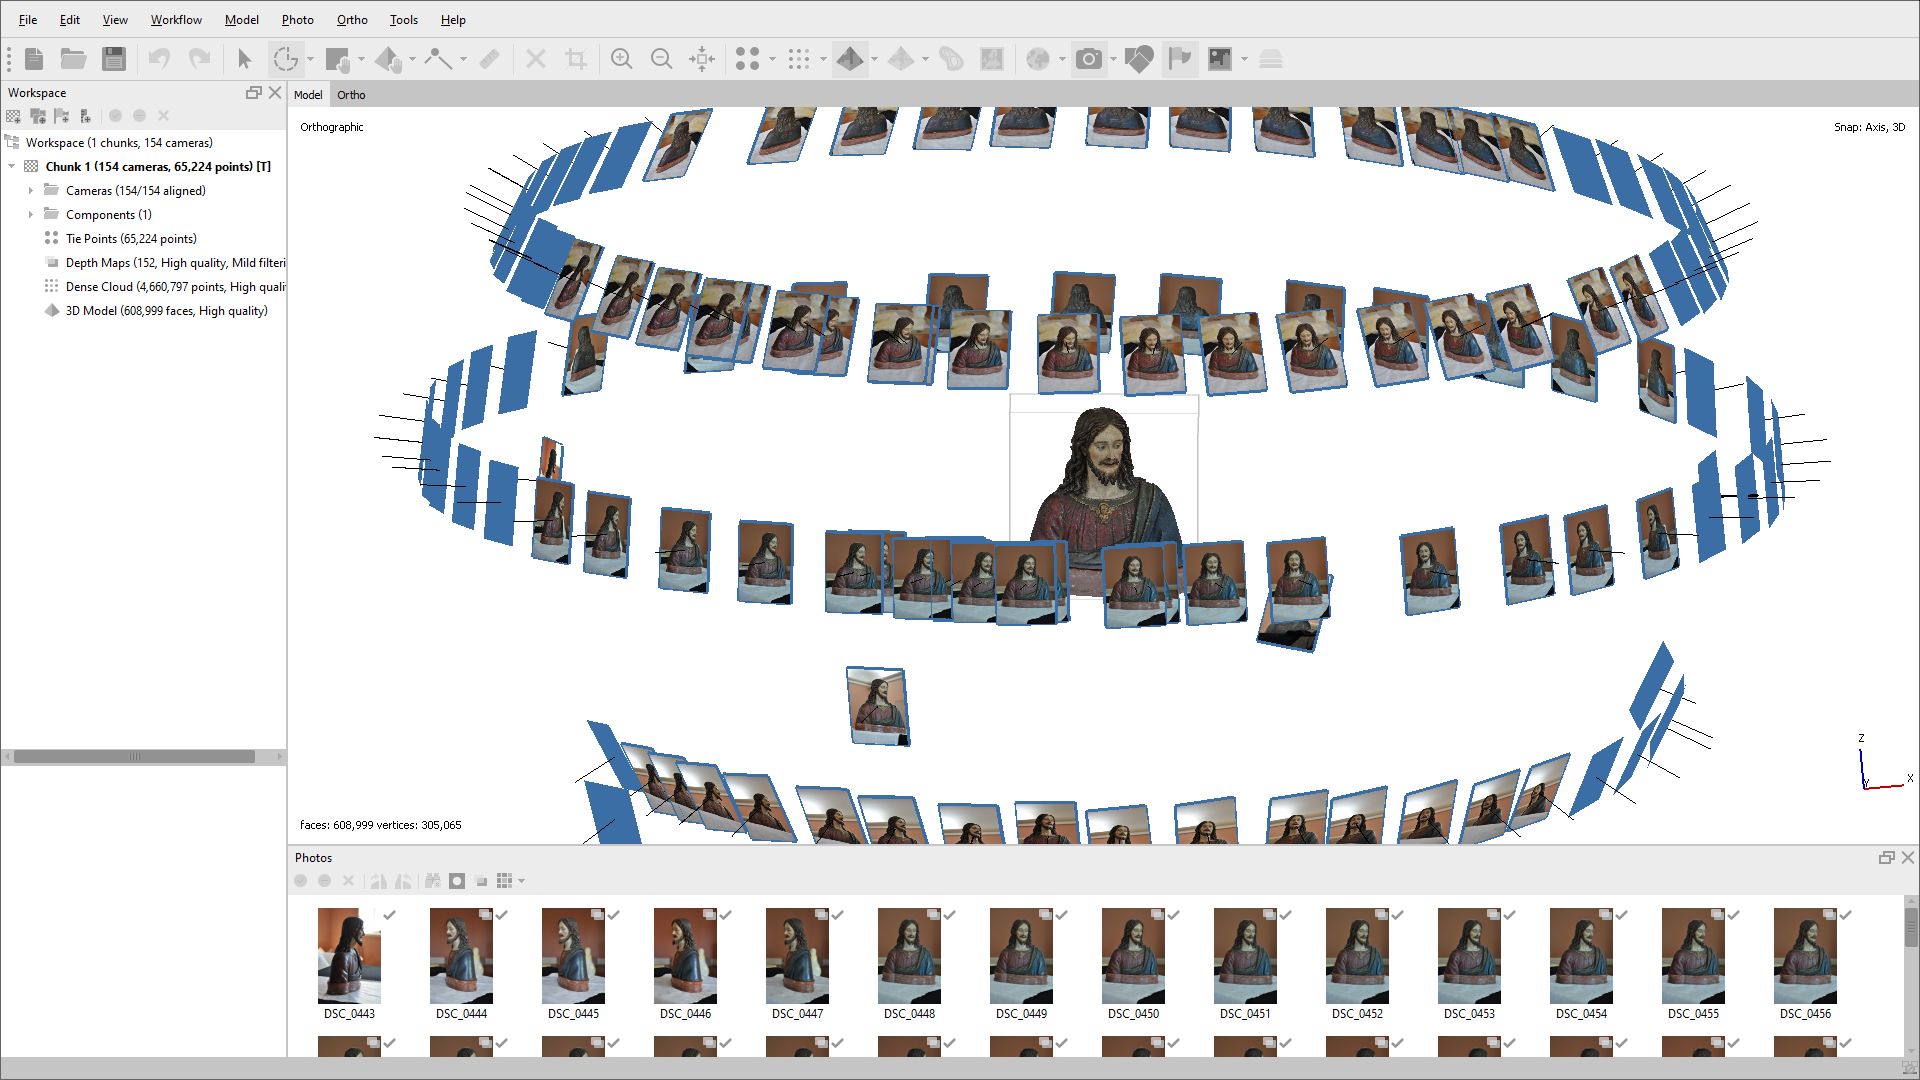1920x1080 pixels.
Task: Select the Navigation arrow pointer tool
Action: (x=245, y=59)
